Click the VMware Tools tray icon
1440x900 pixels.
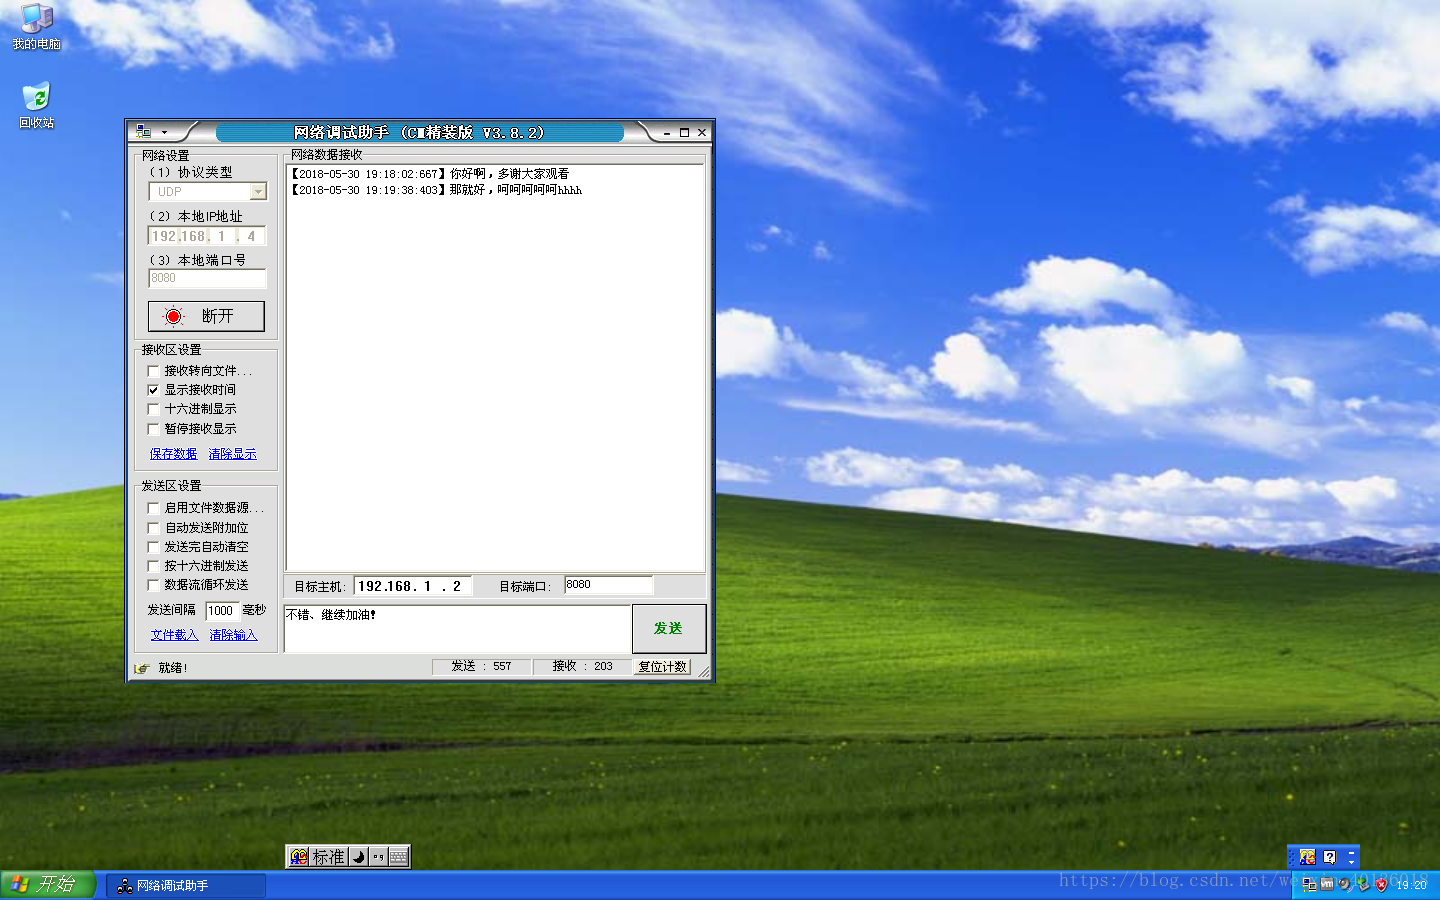pos(1327,884)
